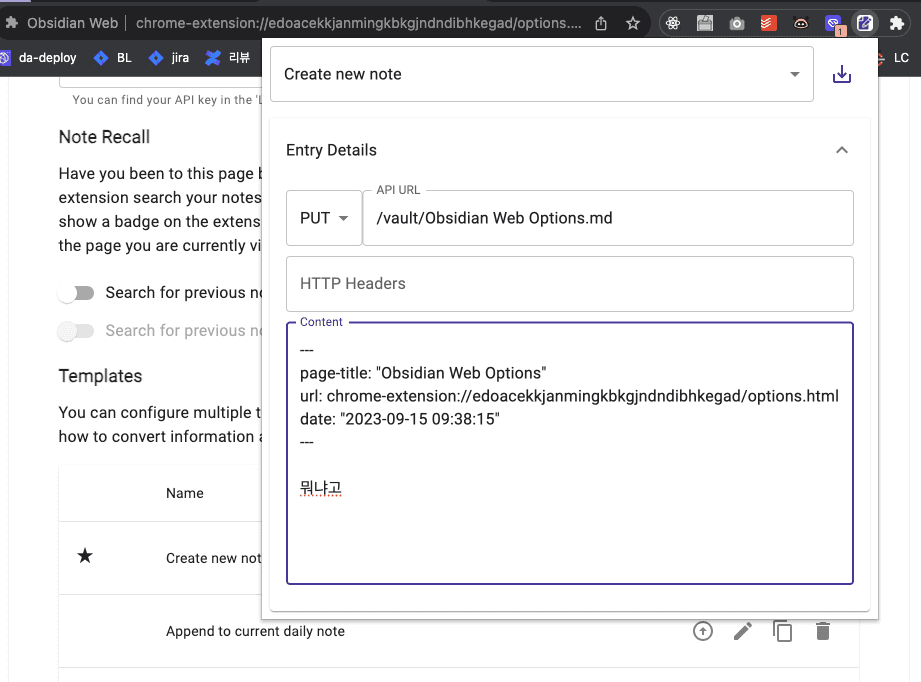The width and height of the screenshot is (921, 682).
Task: Click the download icon beside template selector
Action: [x=842, y=74]
